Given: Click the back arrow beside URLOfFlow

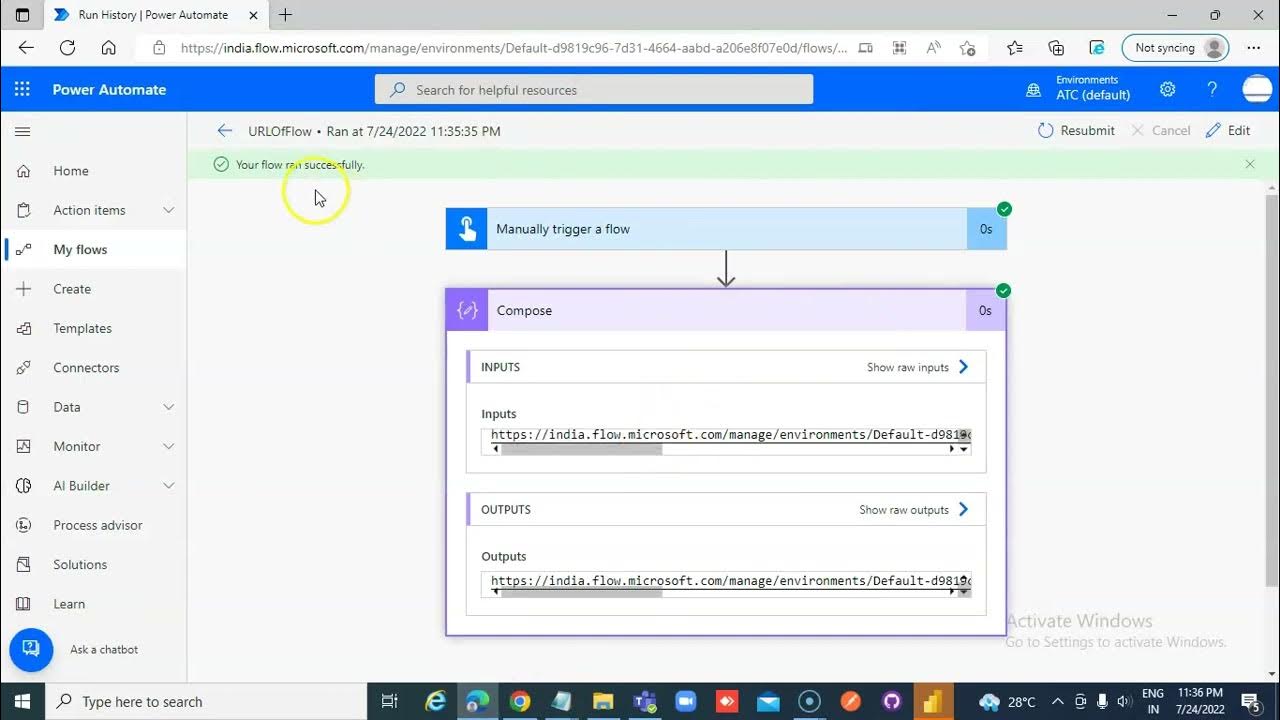Looking at the screenshot, I should [x=225, y=131].
